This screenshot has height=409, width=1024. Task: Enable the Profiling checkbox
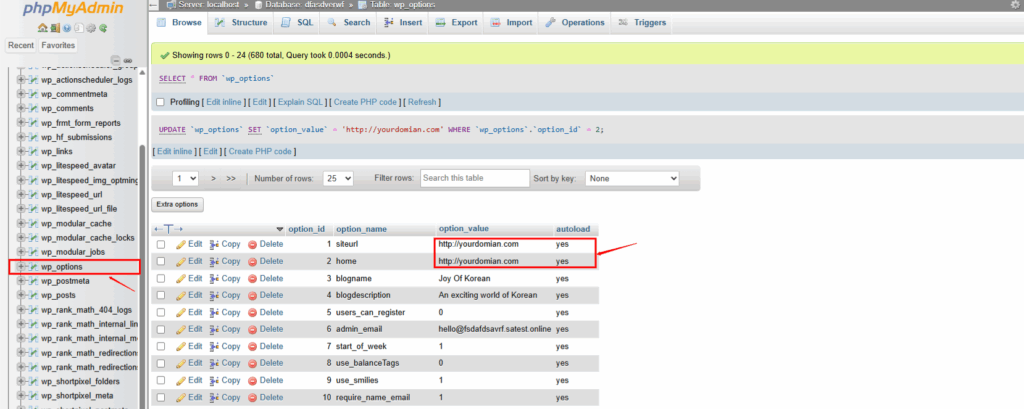[160, 103]
